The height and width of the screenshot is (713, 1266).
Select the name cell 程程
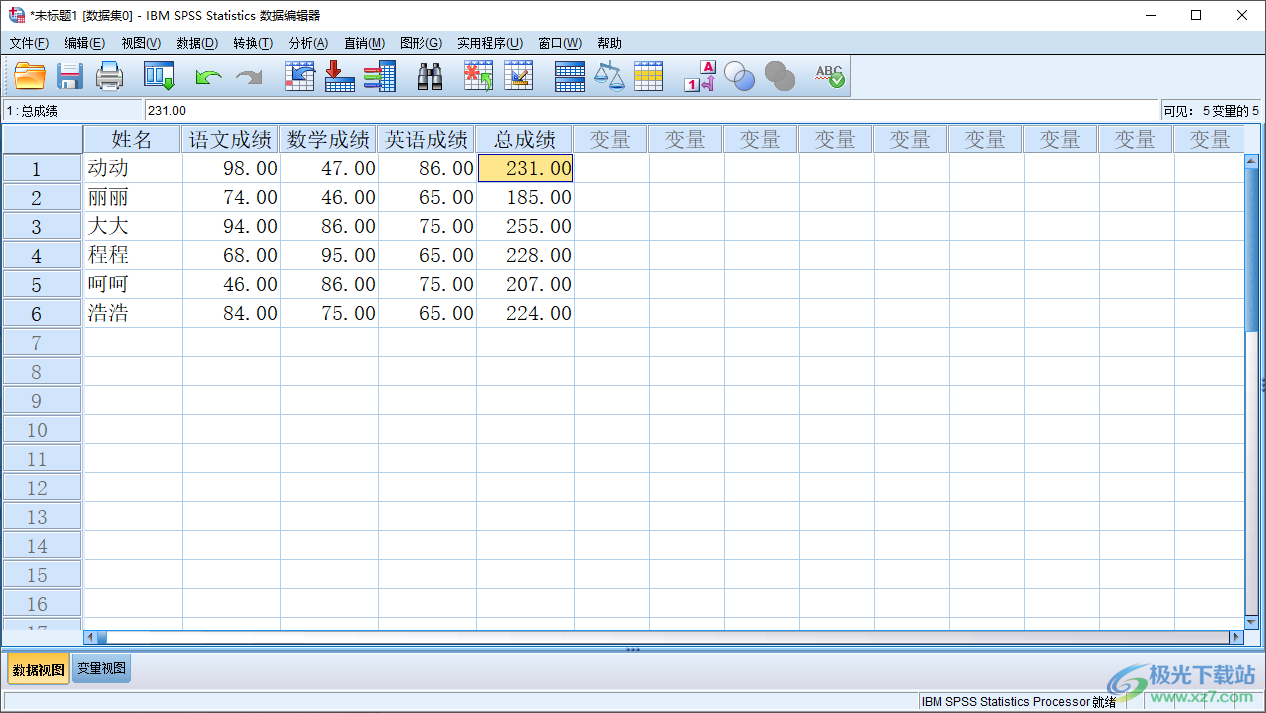132,255
